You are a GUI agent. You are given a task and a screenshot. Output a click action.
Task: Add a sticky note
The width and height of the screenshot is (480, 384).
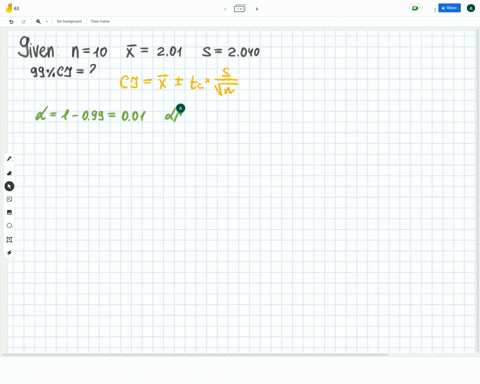pos(9,199)
